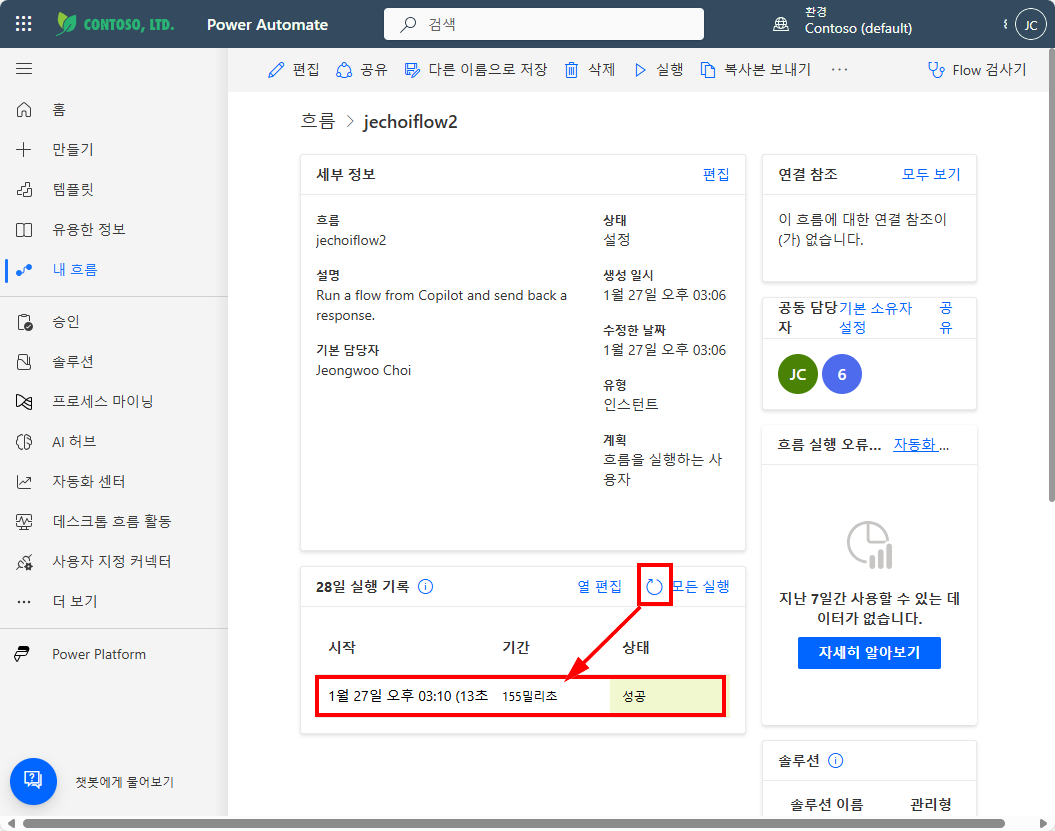
Task: Click the Power Platform sidebar icon
Action: coord(22,654)
